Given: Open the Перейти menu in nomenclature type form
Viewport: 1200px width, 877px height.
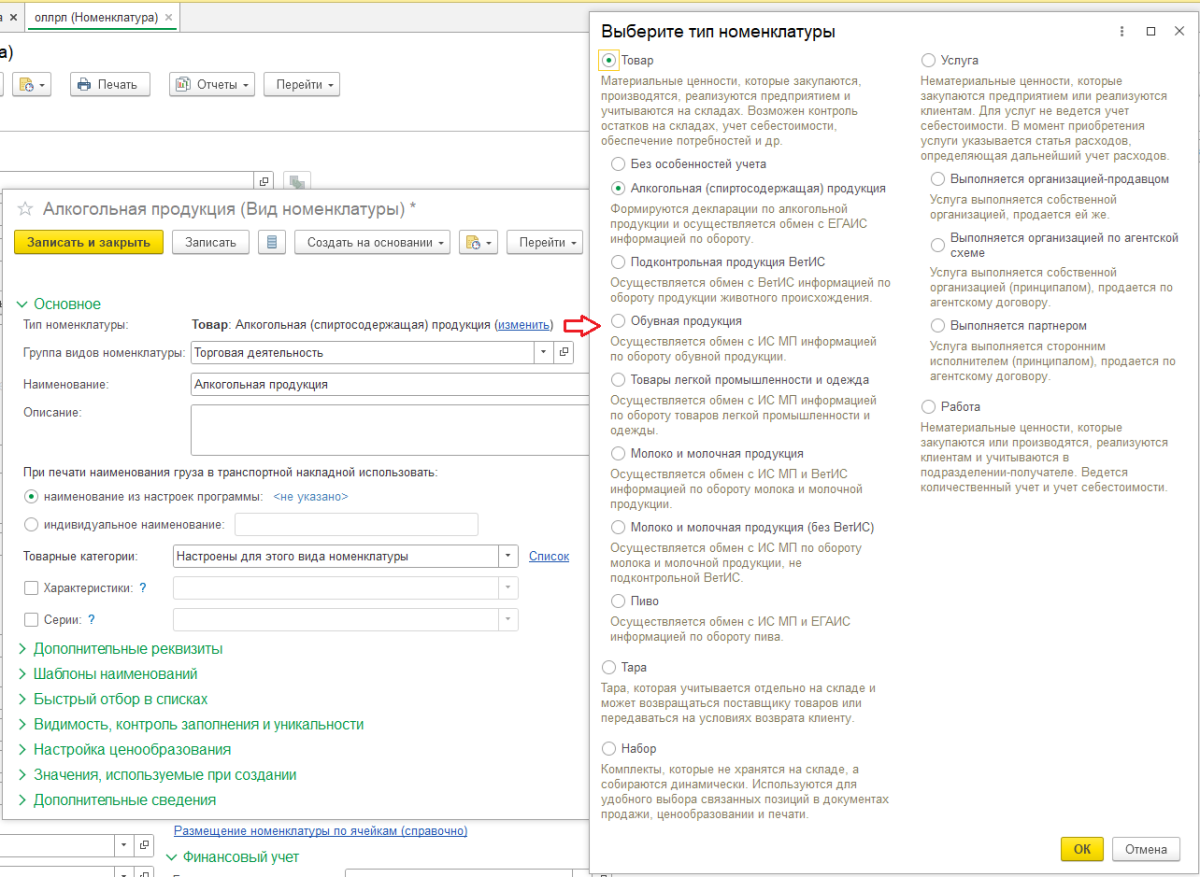Looking at the screenshot, I should (x=543, y=242).
